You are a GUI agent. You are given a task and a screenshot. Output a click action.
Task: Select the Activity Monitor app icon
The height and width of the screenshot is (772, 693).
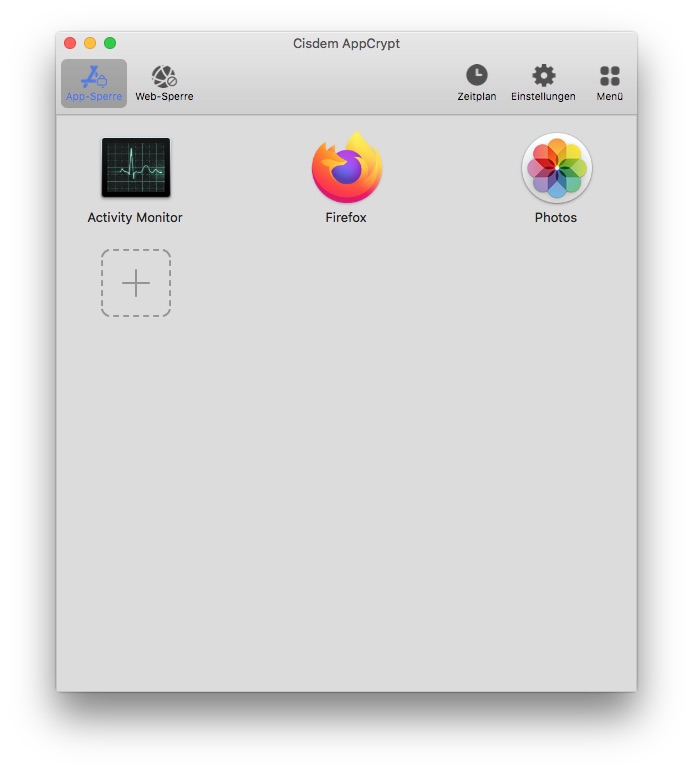click(x=135, y=168)
